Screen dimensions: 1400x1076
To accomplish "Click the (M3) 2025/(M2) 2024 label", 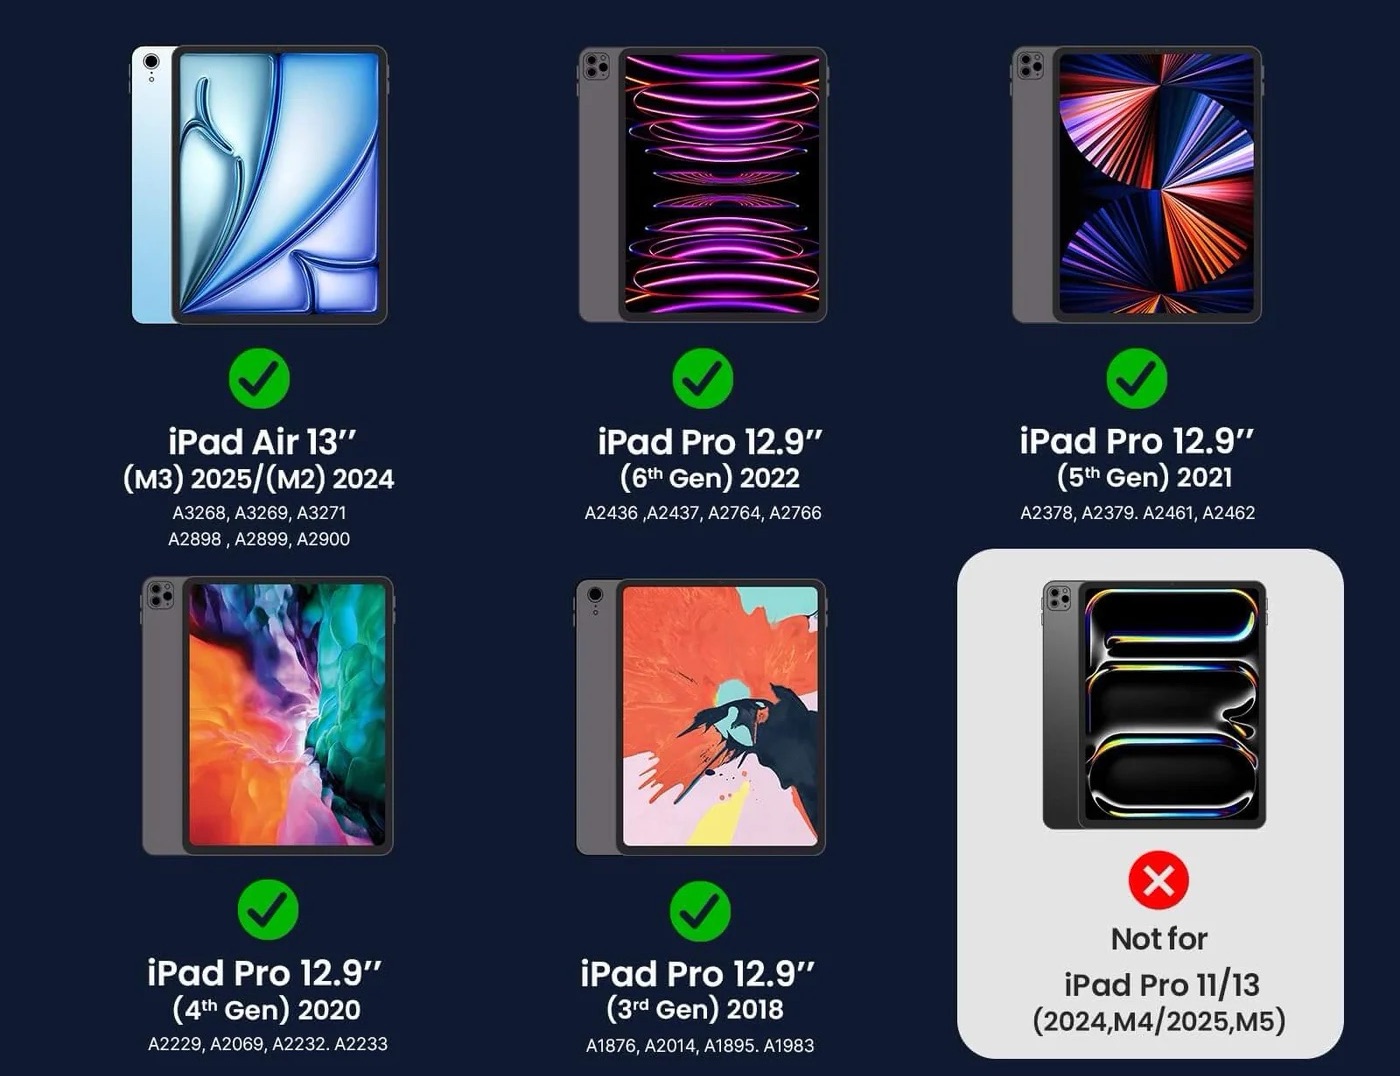I will click(x=258, y=479).
